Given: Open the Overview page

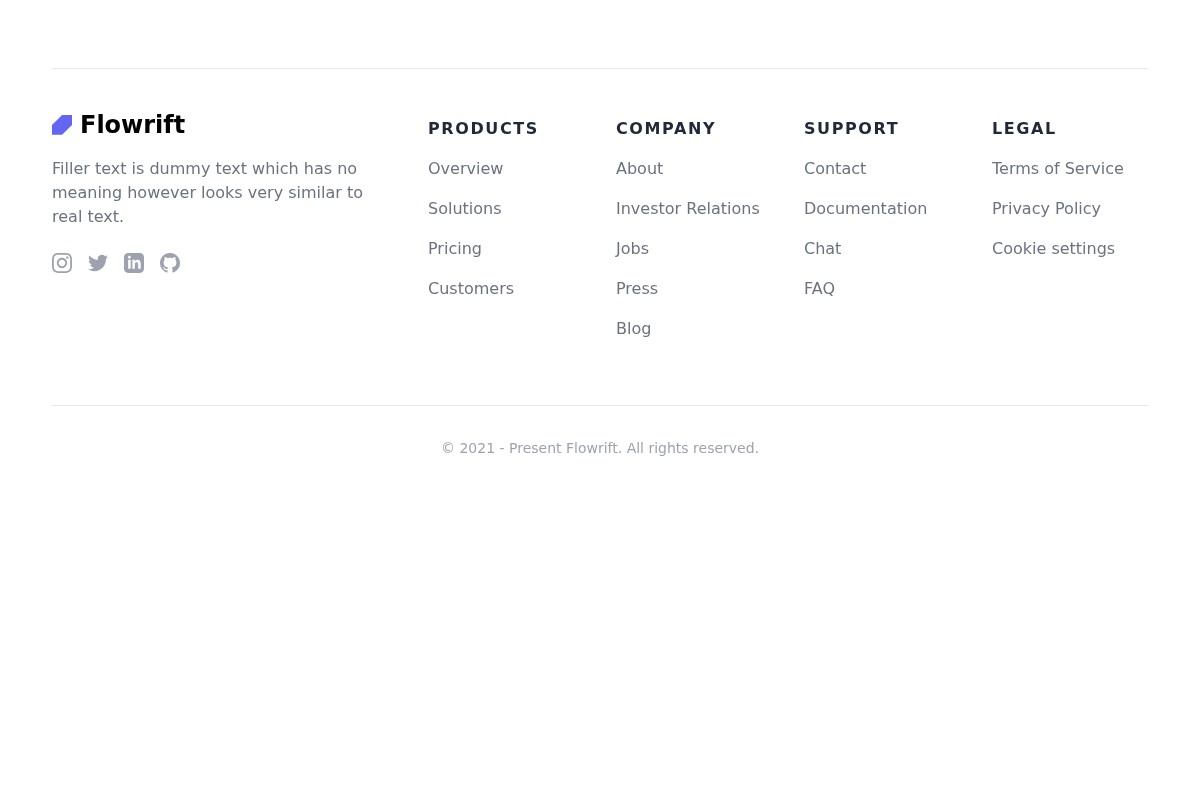Looking at the screenshot, I should 465,168.
